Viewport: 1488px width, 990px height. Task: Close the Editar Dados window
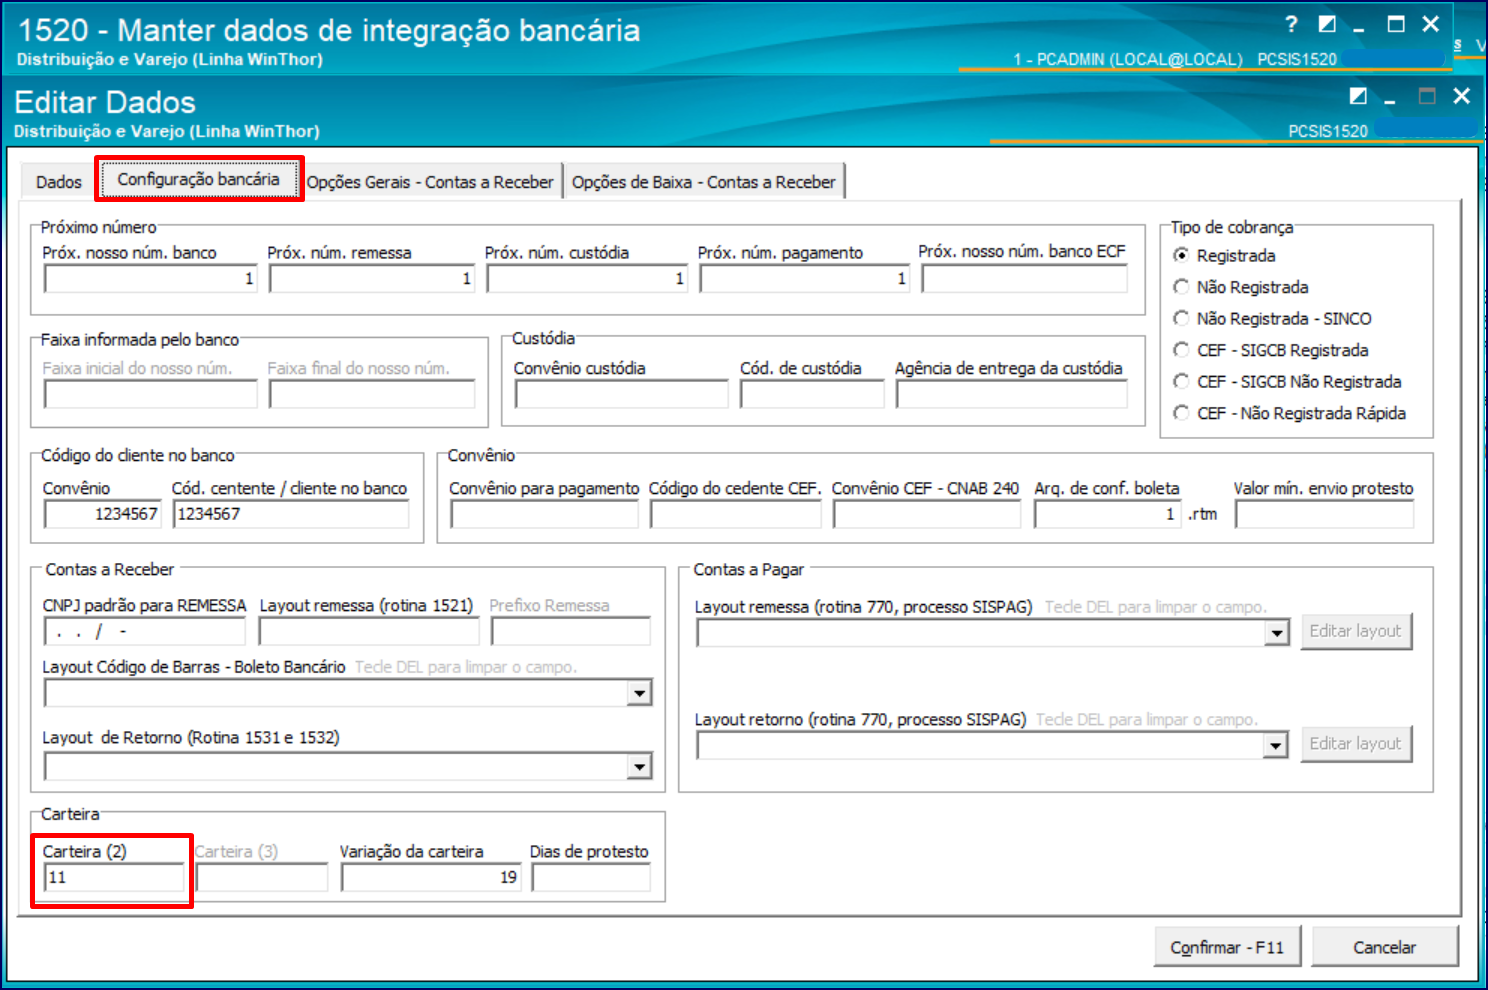[x=1462, y=96]
